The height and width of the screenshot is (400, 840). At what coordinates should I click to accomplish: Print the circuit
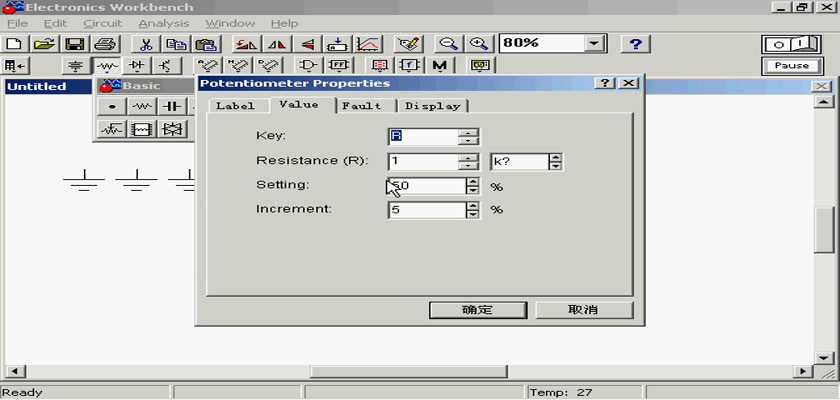click(x=105, y=44)
